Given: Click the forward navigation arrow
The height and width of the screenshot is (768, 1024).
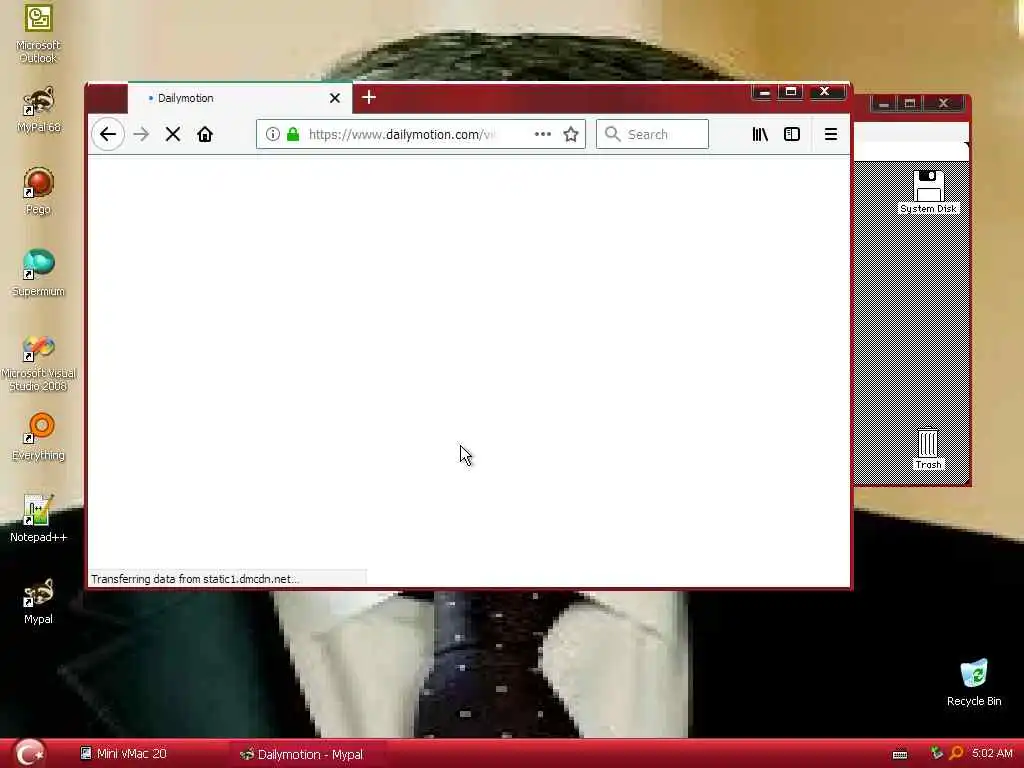Looking at the screenshot, I should coord(141,135).
